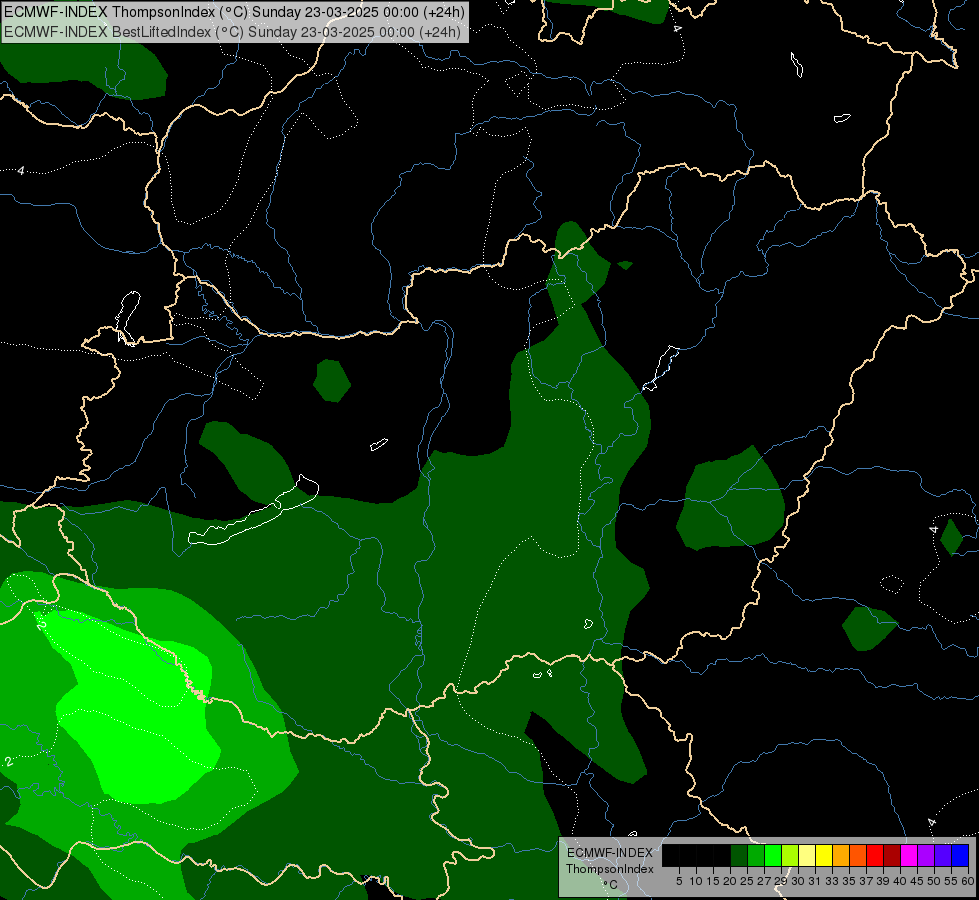This screenshot has width=979, height=900.
Task: Click legend scale value 50
Action: [933, 881]
